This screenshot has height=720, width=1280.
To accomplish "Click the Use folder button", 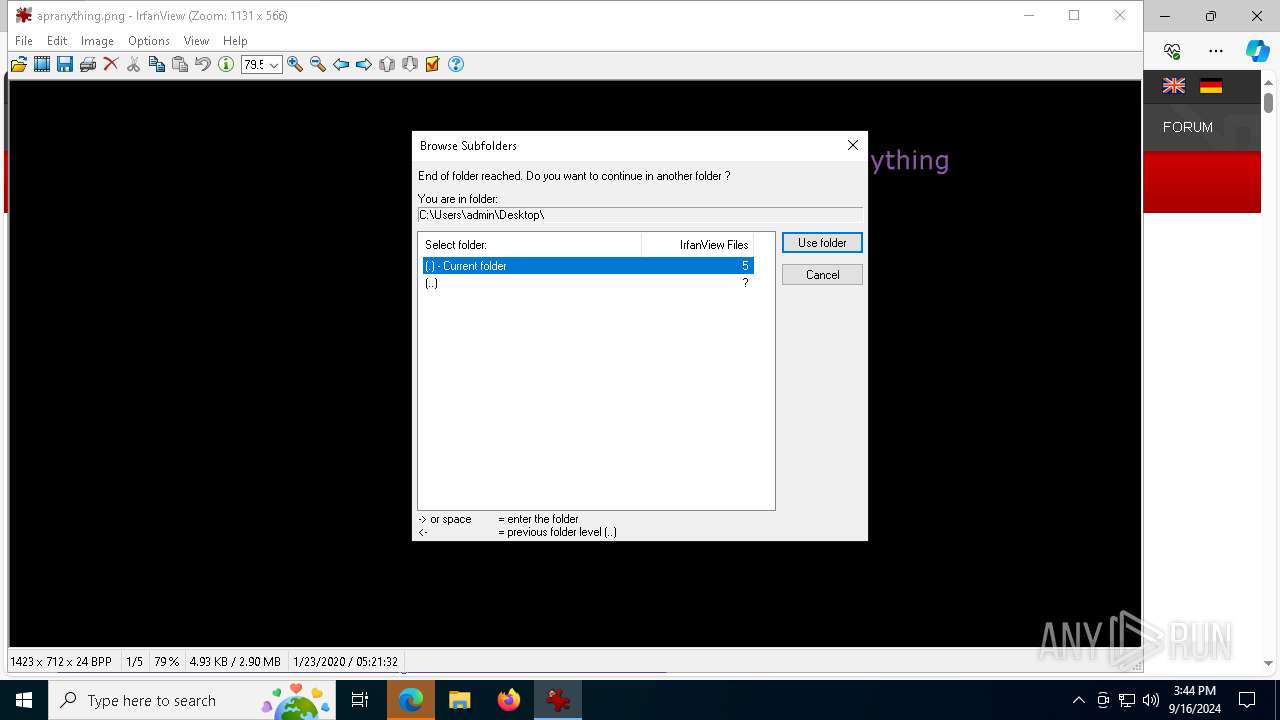I will click(x=822, y=243).
